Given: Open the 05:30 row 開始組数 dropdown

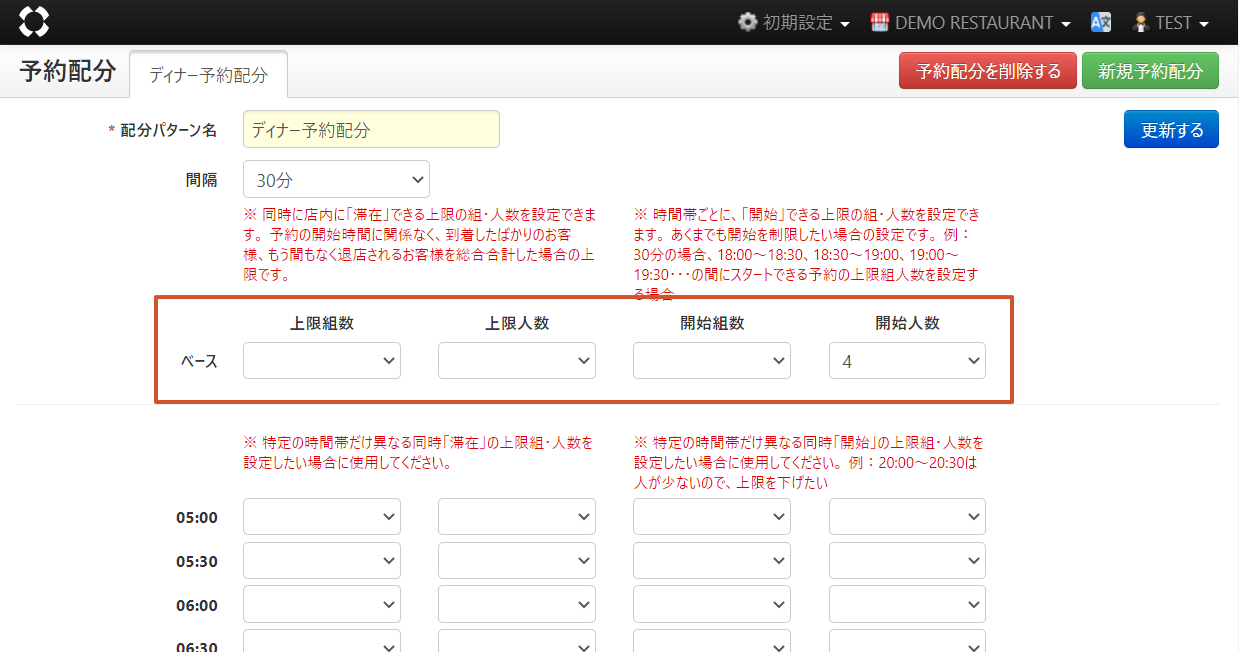Looking at the screenshot, I should tap(712, 561).
